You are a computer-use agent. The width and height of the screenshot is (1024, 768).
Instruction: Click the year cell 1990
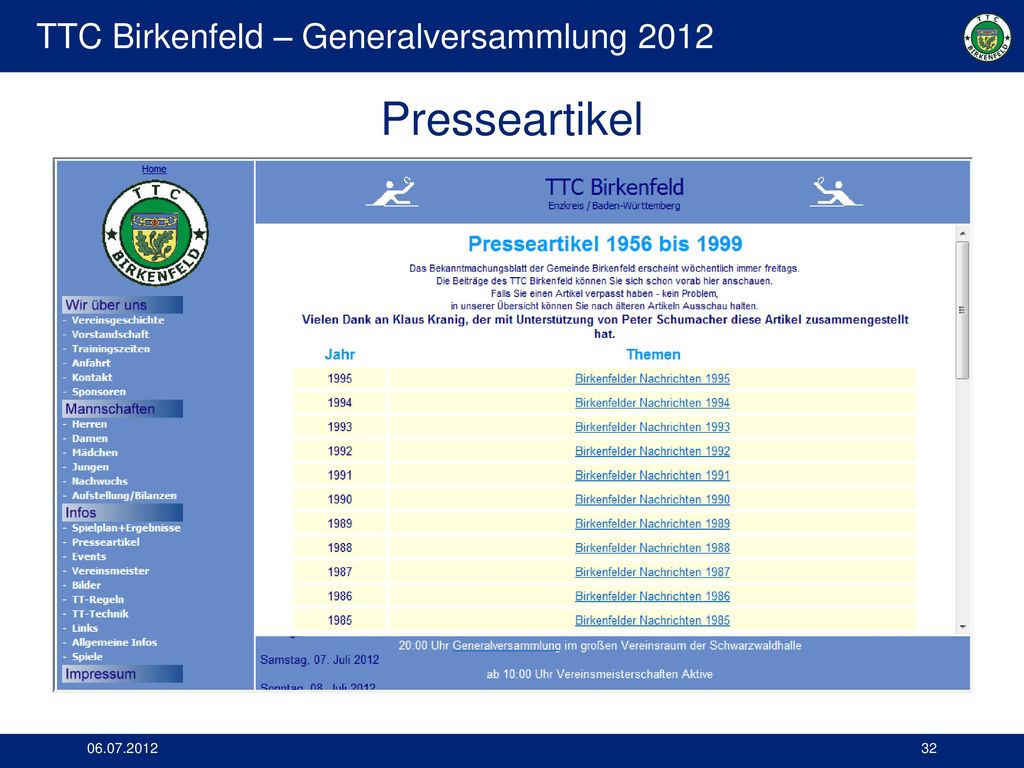click(340, 500)
